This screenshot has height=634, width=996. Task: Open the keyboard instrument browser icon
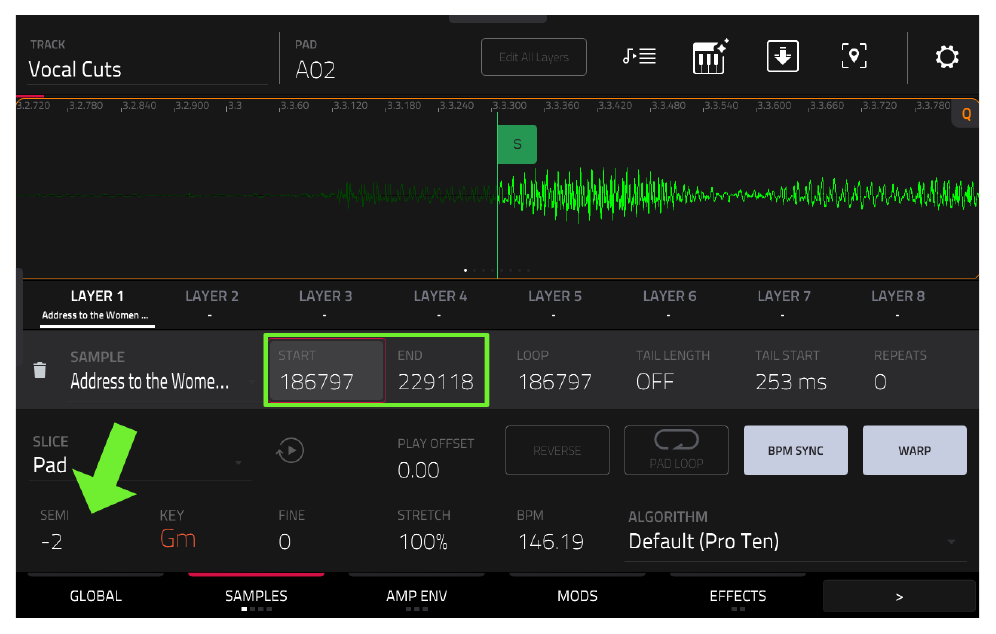(710, 57)
